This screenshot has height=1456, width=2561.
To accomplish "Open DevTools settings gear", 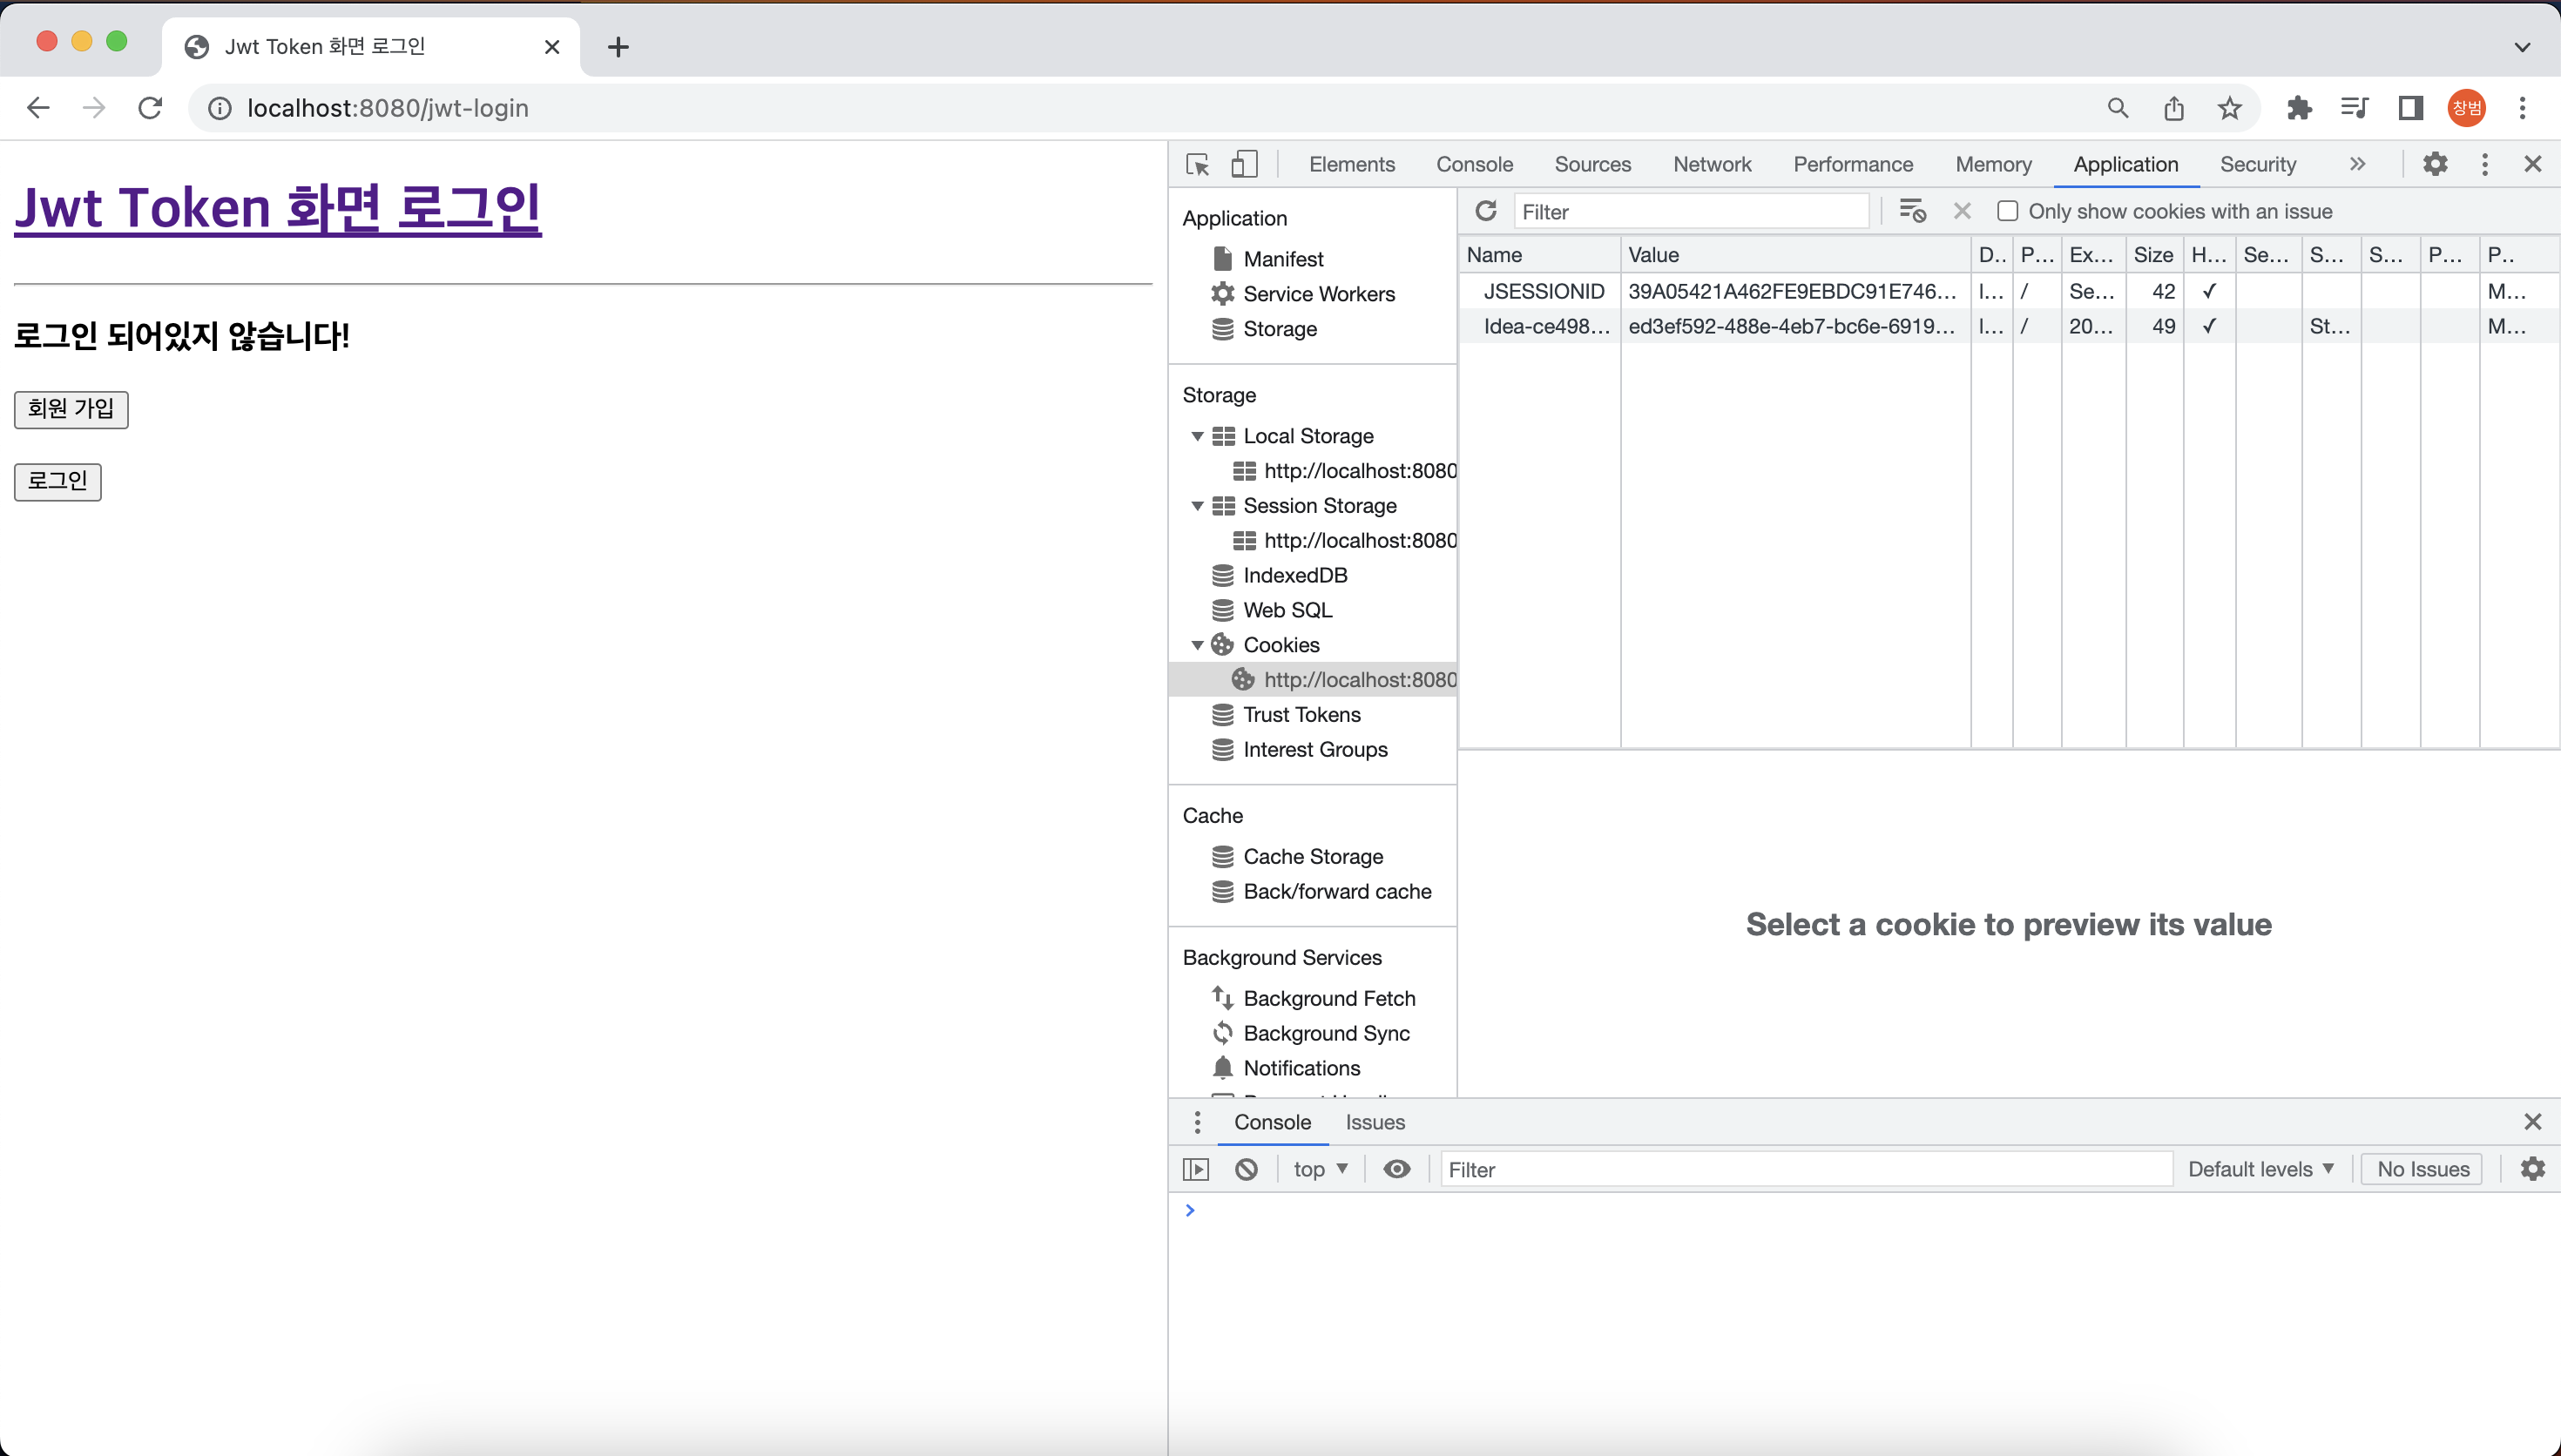I will (x=2435, y=164).
